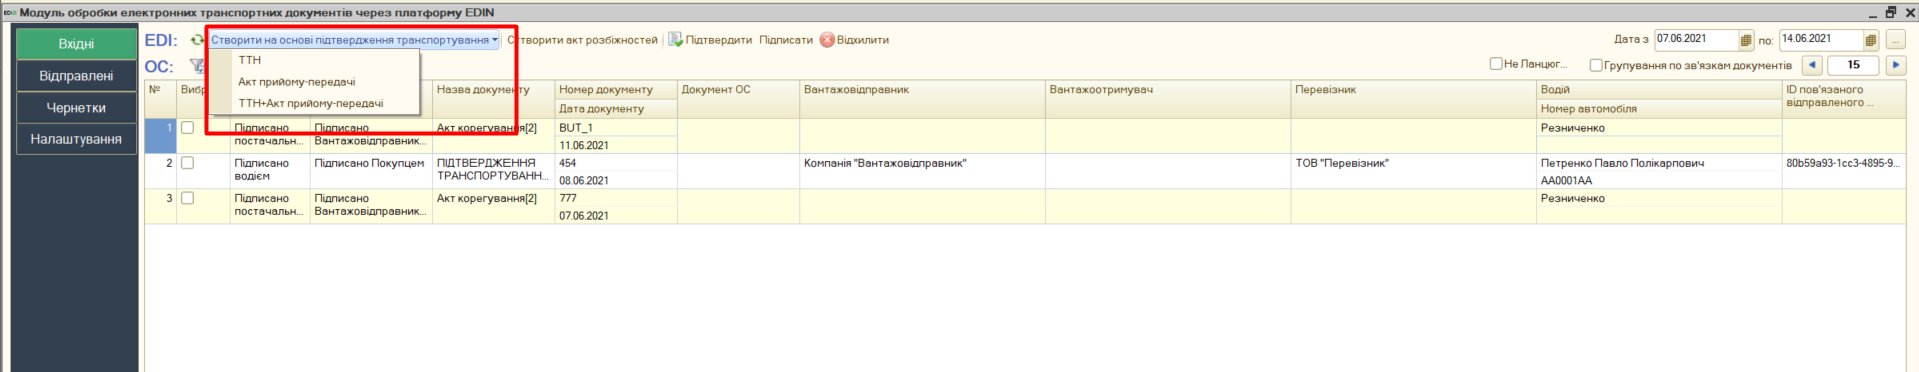
Task: Select cell BUT_1 in row 1
Action: [x=616, y=128]
